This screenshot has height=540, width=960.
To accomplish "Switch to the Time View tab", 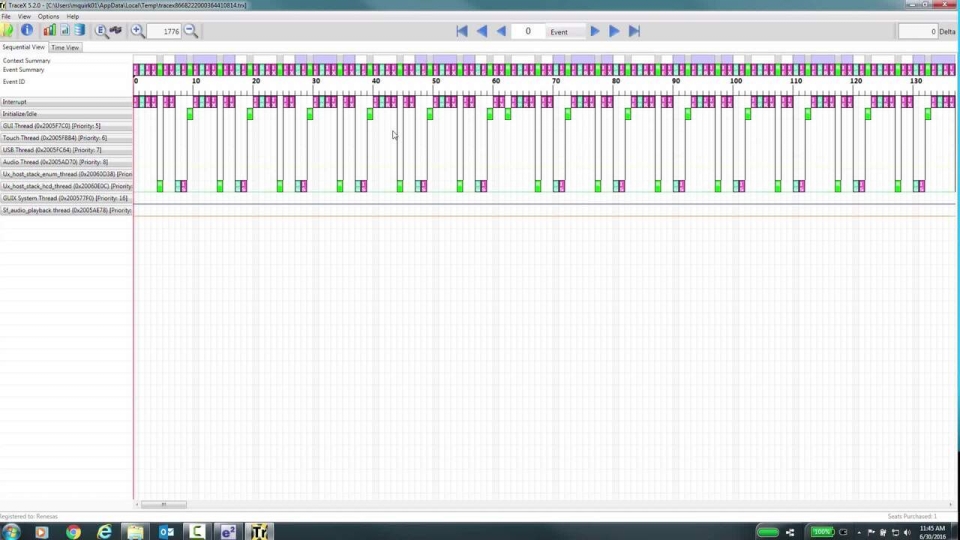I will coord(65,47).
